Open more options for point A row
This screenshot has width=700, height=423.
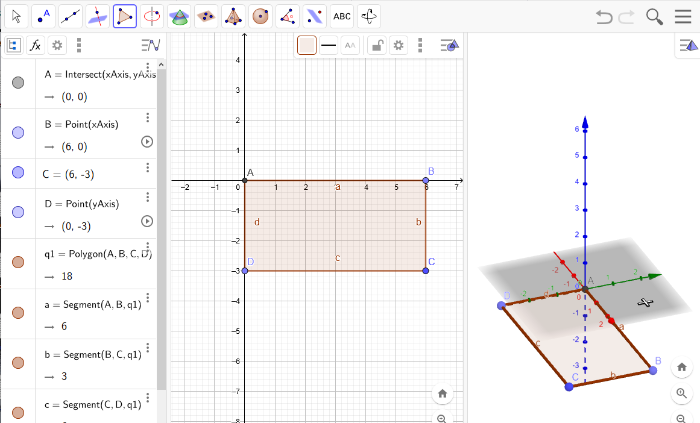coord(148,67)
